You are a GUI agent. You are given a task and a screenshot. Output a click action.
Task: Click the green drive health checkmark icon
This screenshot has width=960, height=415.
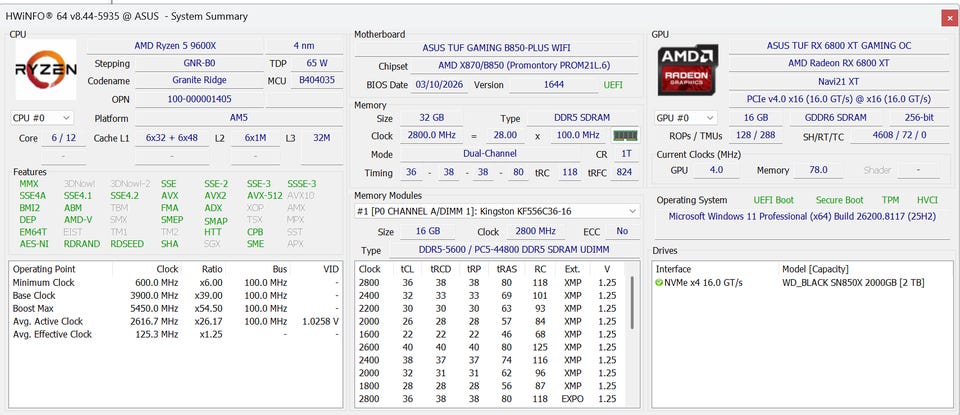click(659, 283)
